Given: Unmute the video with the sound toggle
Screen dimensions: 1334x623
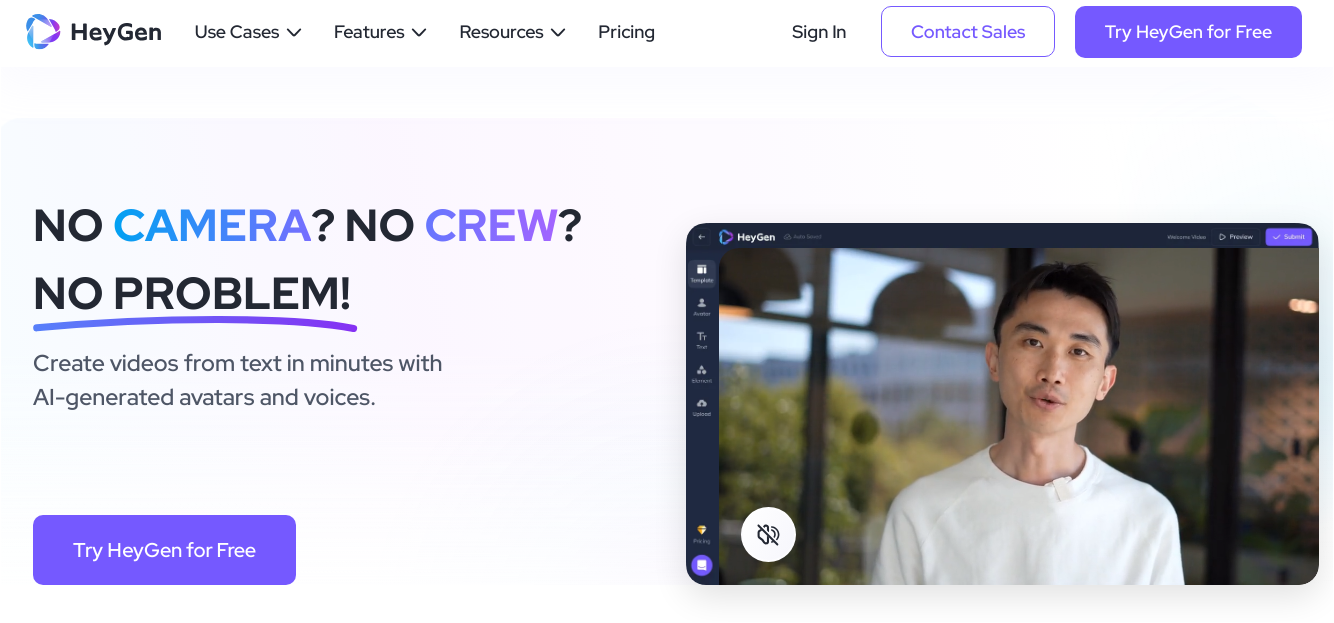Looking at the screenshot, I should coord(768,534).
